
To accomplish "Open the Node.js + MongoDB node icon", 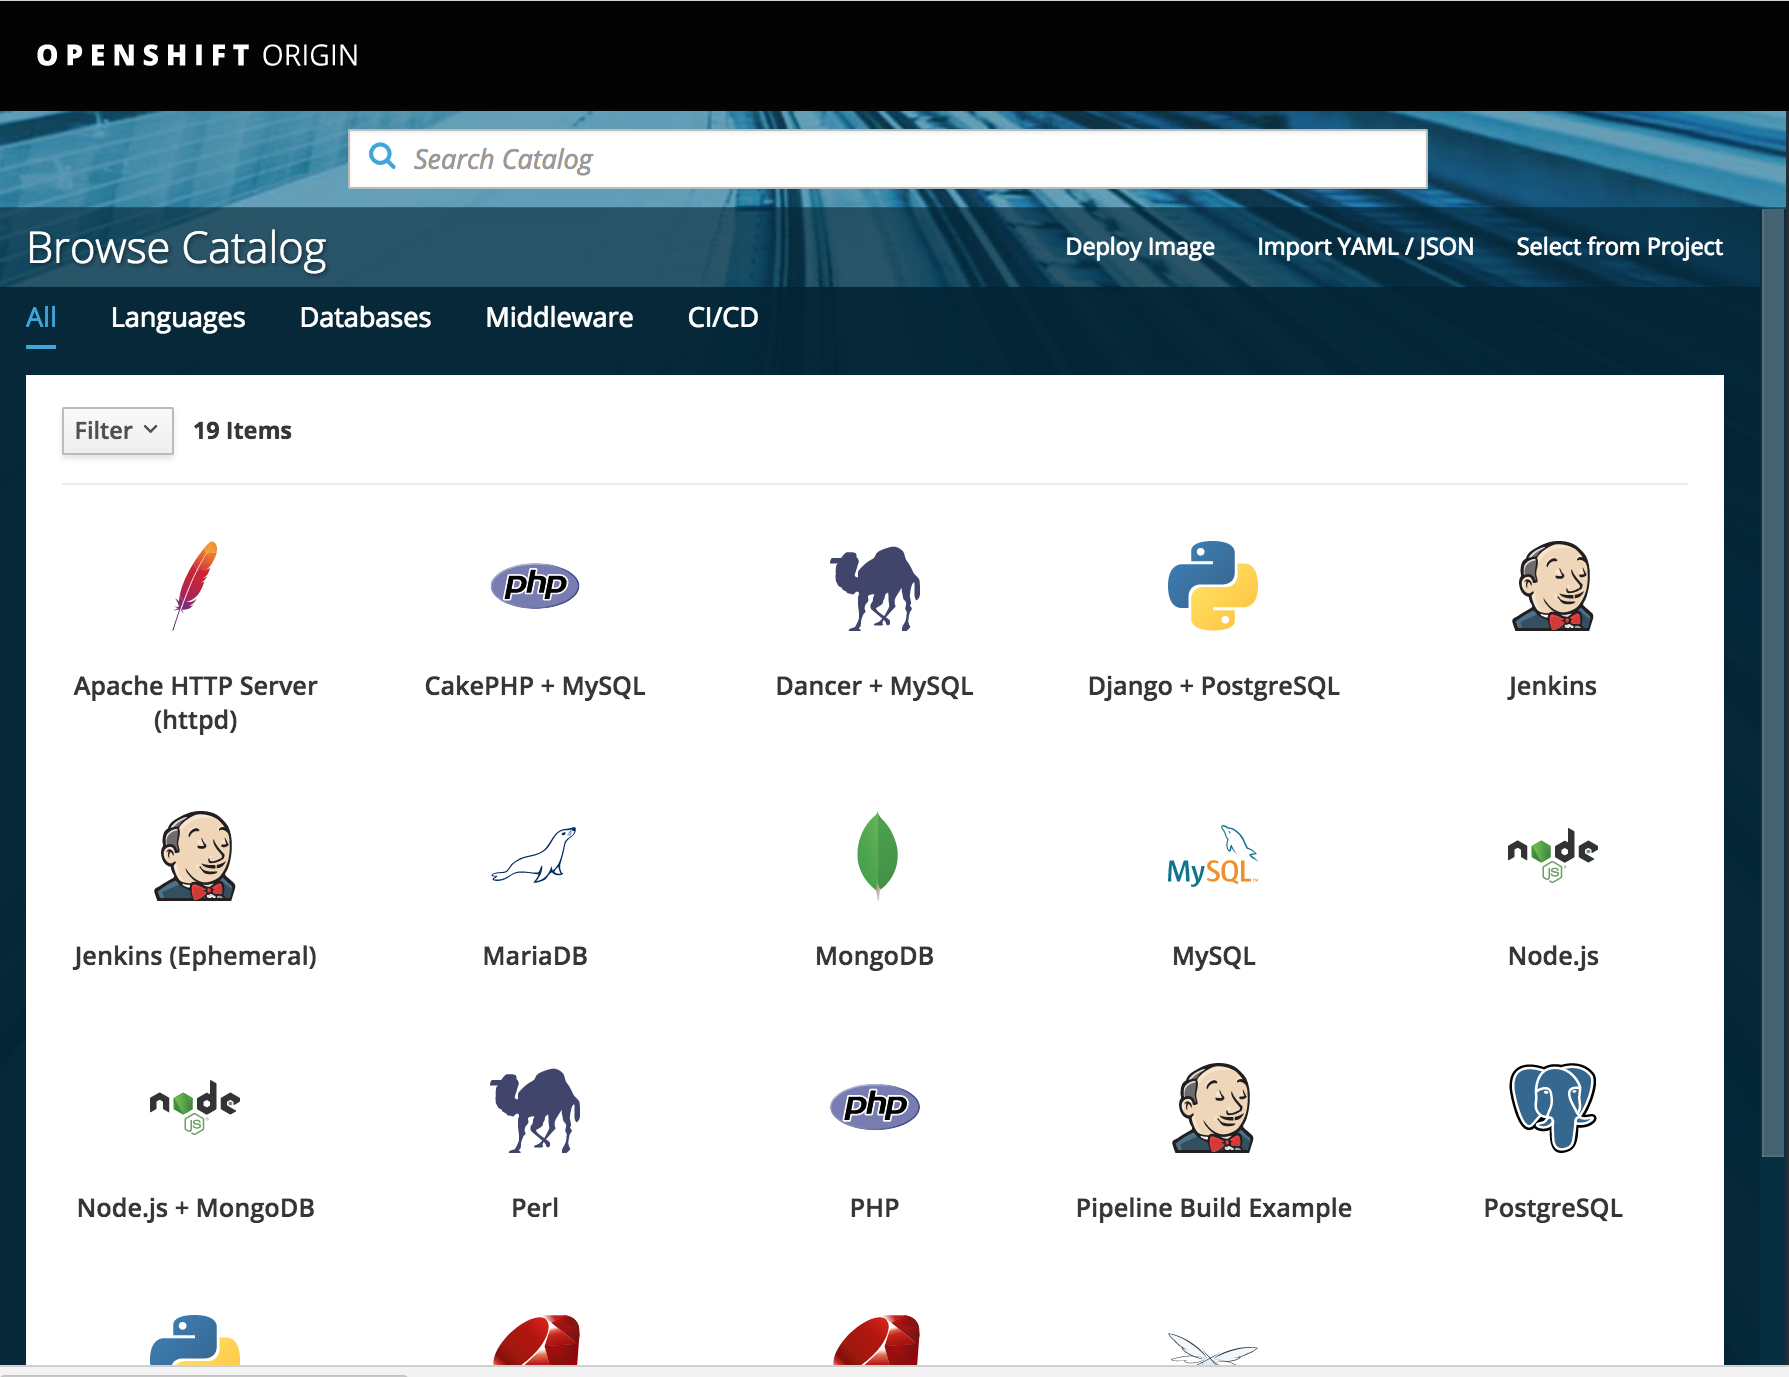I will pyautogui.click(x=195, y=1108).
